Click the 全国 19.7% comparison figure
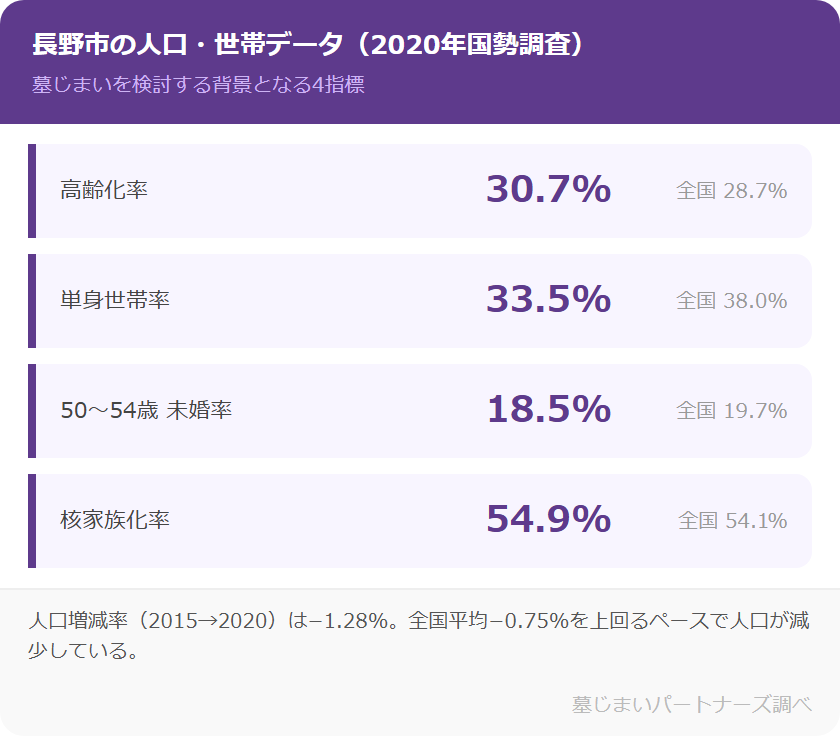Screen dimensions: 840x738 [731, 410]
